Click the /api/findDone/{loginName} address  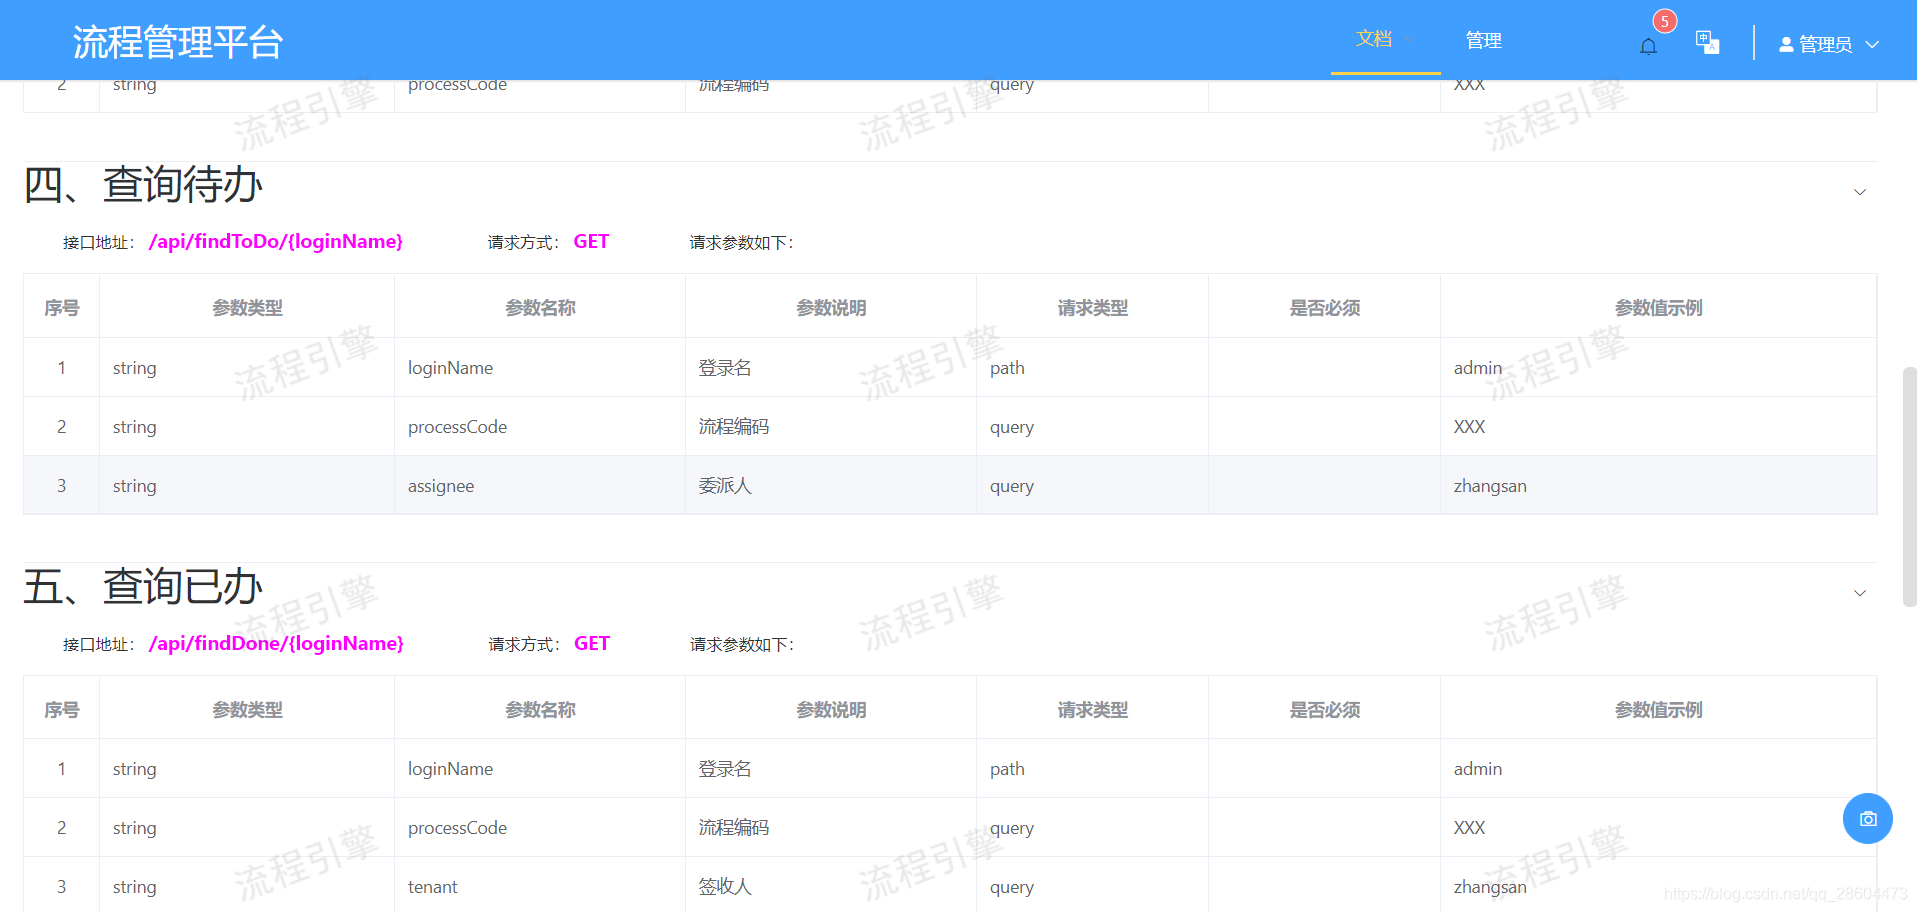coord(276,643)
